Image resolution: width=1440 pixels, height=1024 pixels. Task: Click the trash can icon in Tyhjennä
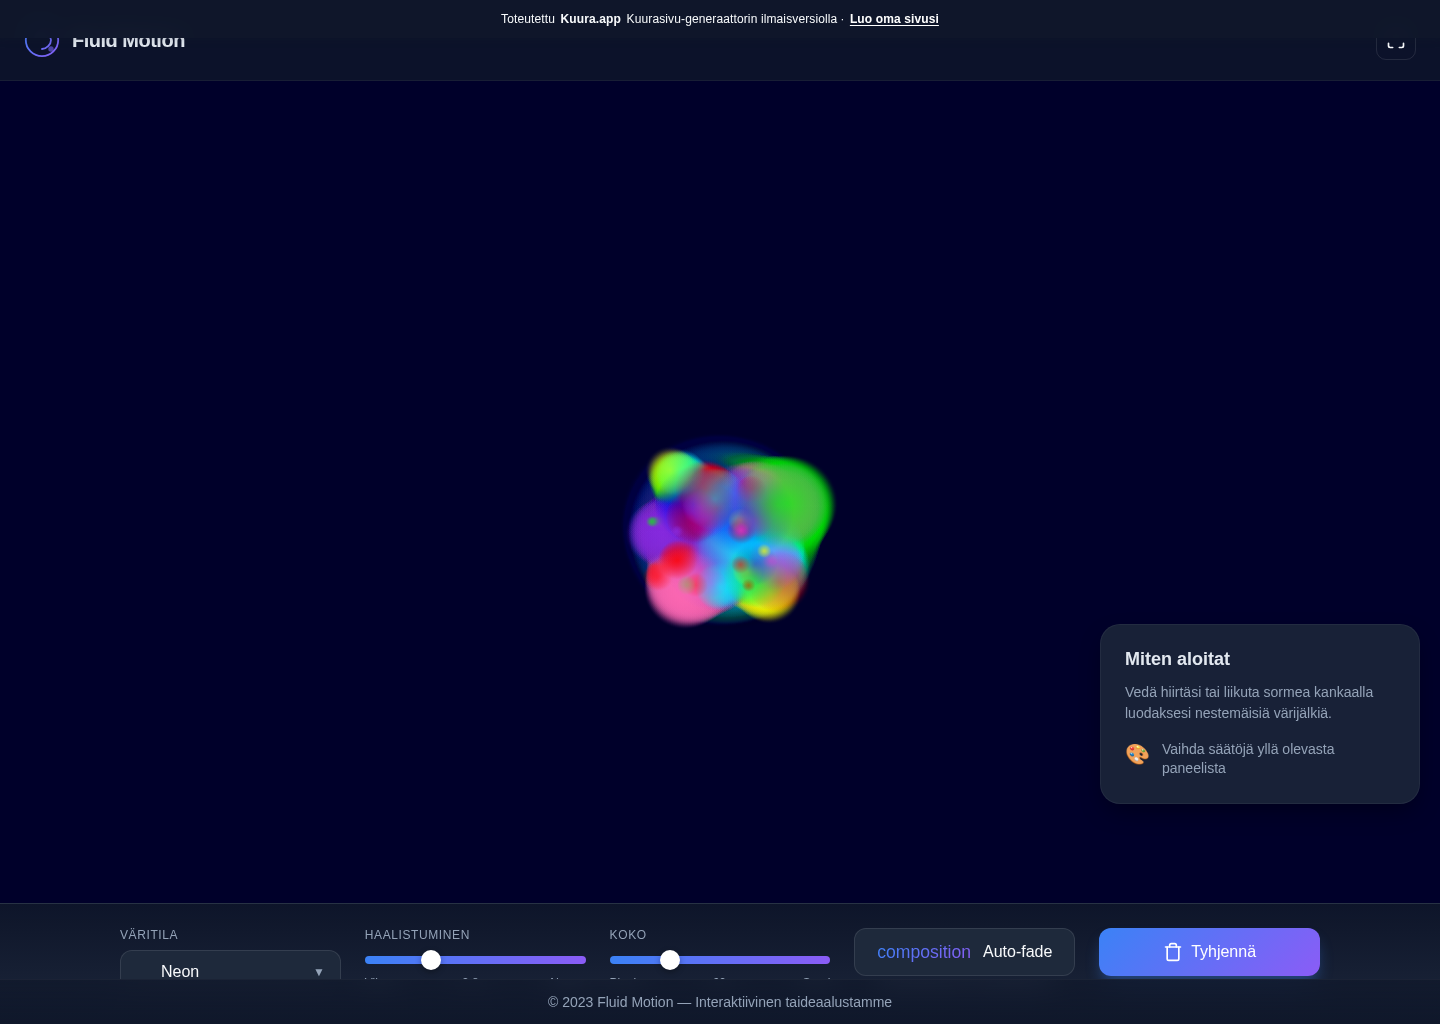[x=1173, y=952]
